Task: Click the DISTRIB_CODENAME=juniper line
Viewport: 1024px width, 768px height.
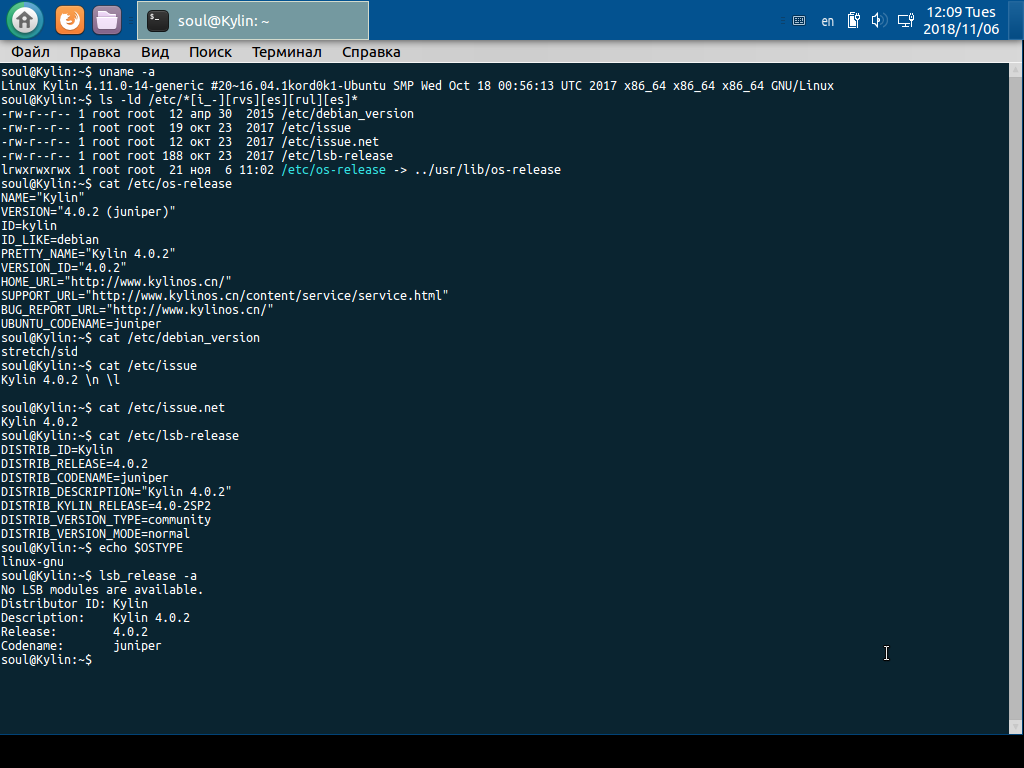Action: point(84,477)
